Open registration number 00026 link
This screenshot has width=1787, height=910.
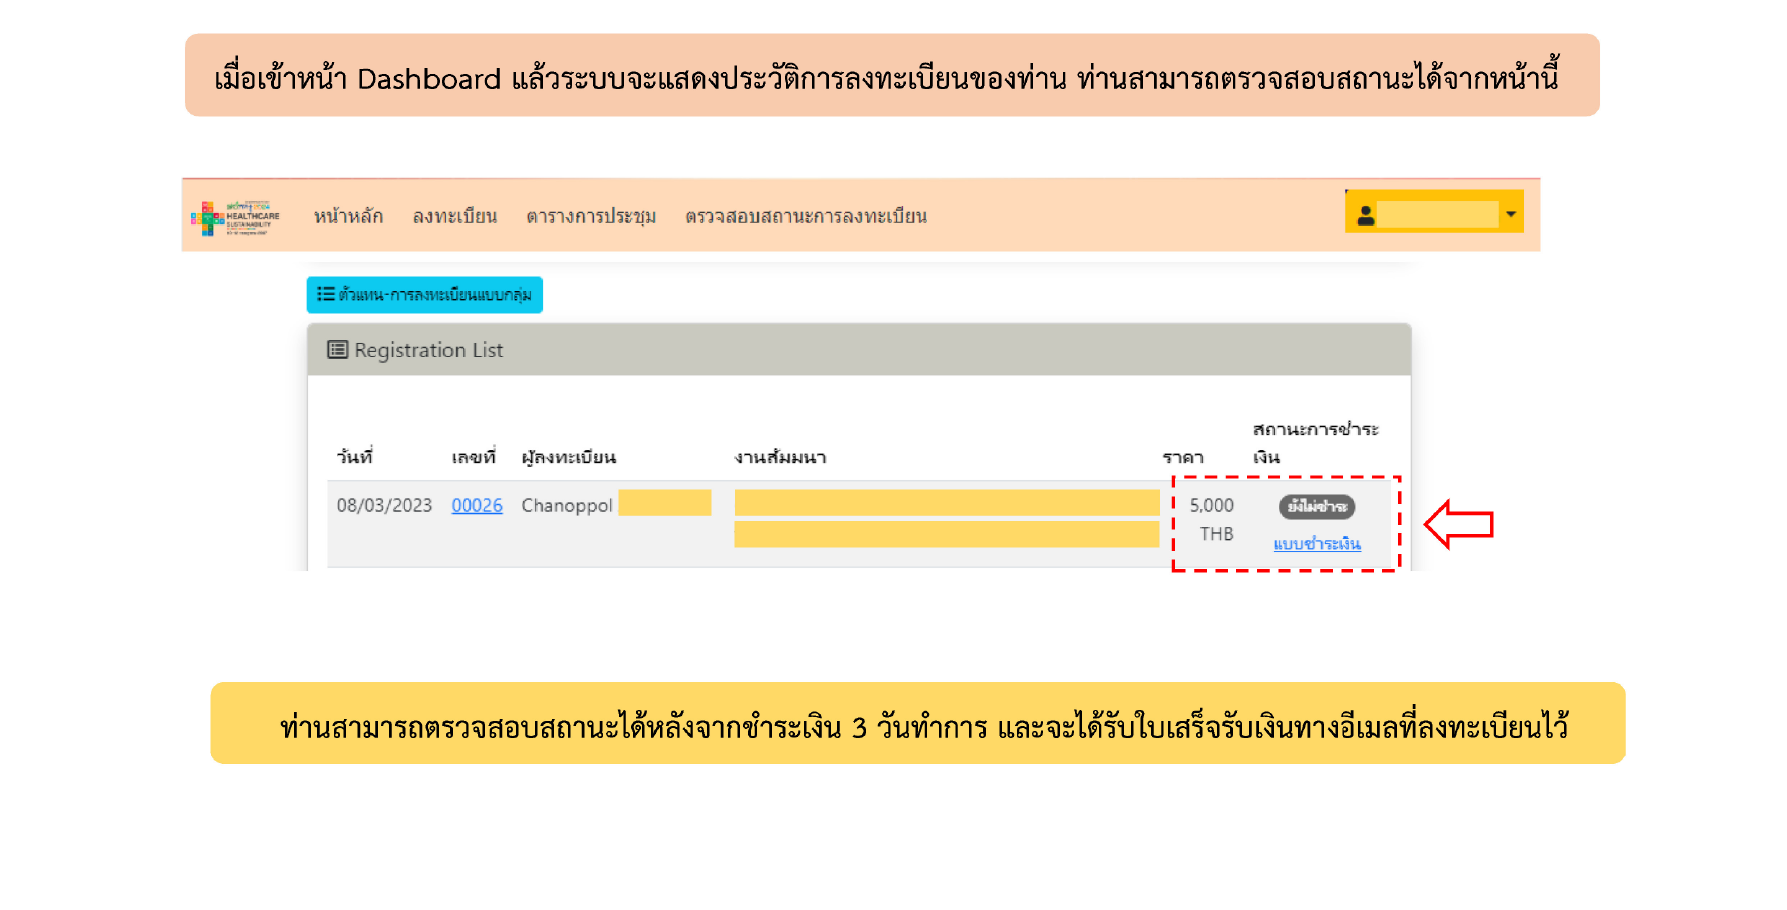(x=477, y=505)
